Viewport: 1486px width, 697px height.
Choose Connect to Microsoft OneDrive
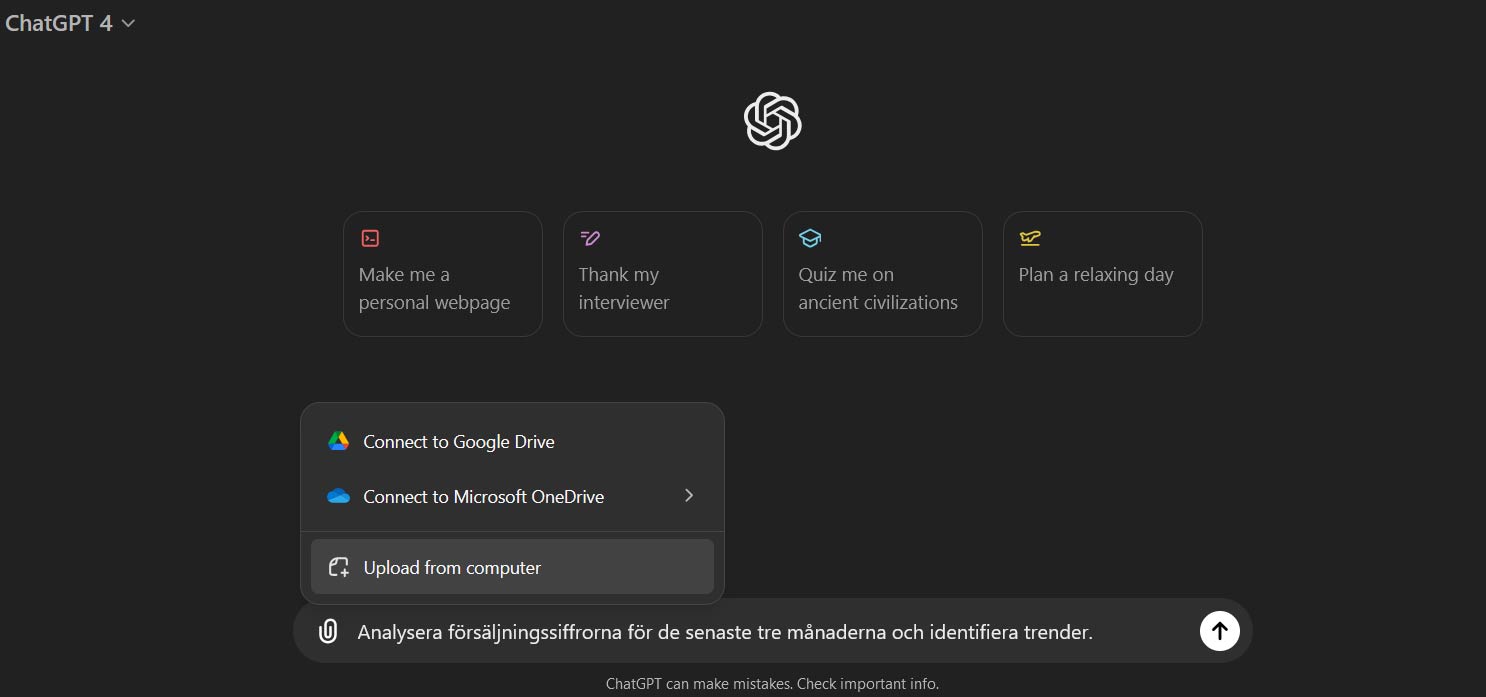[x=512, y=496]
